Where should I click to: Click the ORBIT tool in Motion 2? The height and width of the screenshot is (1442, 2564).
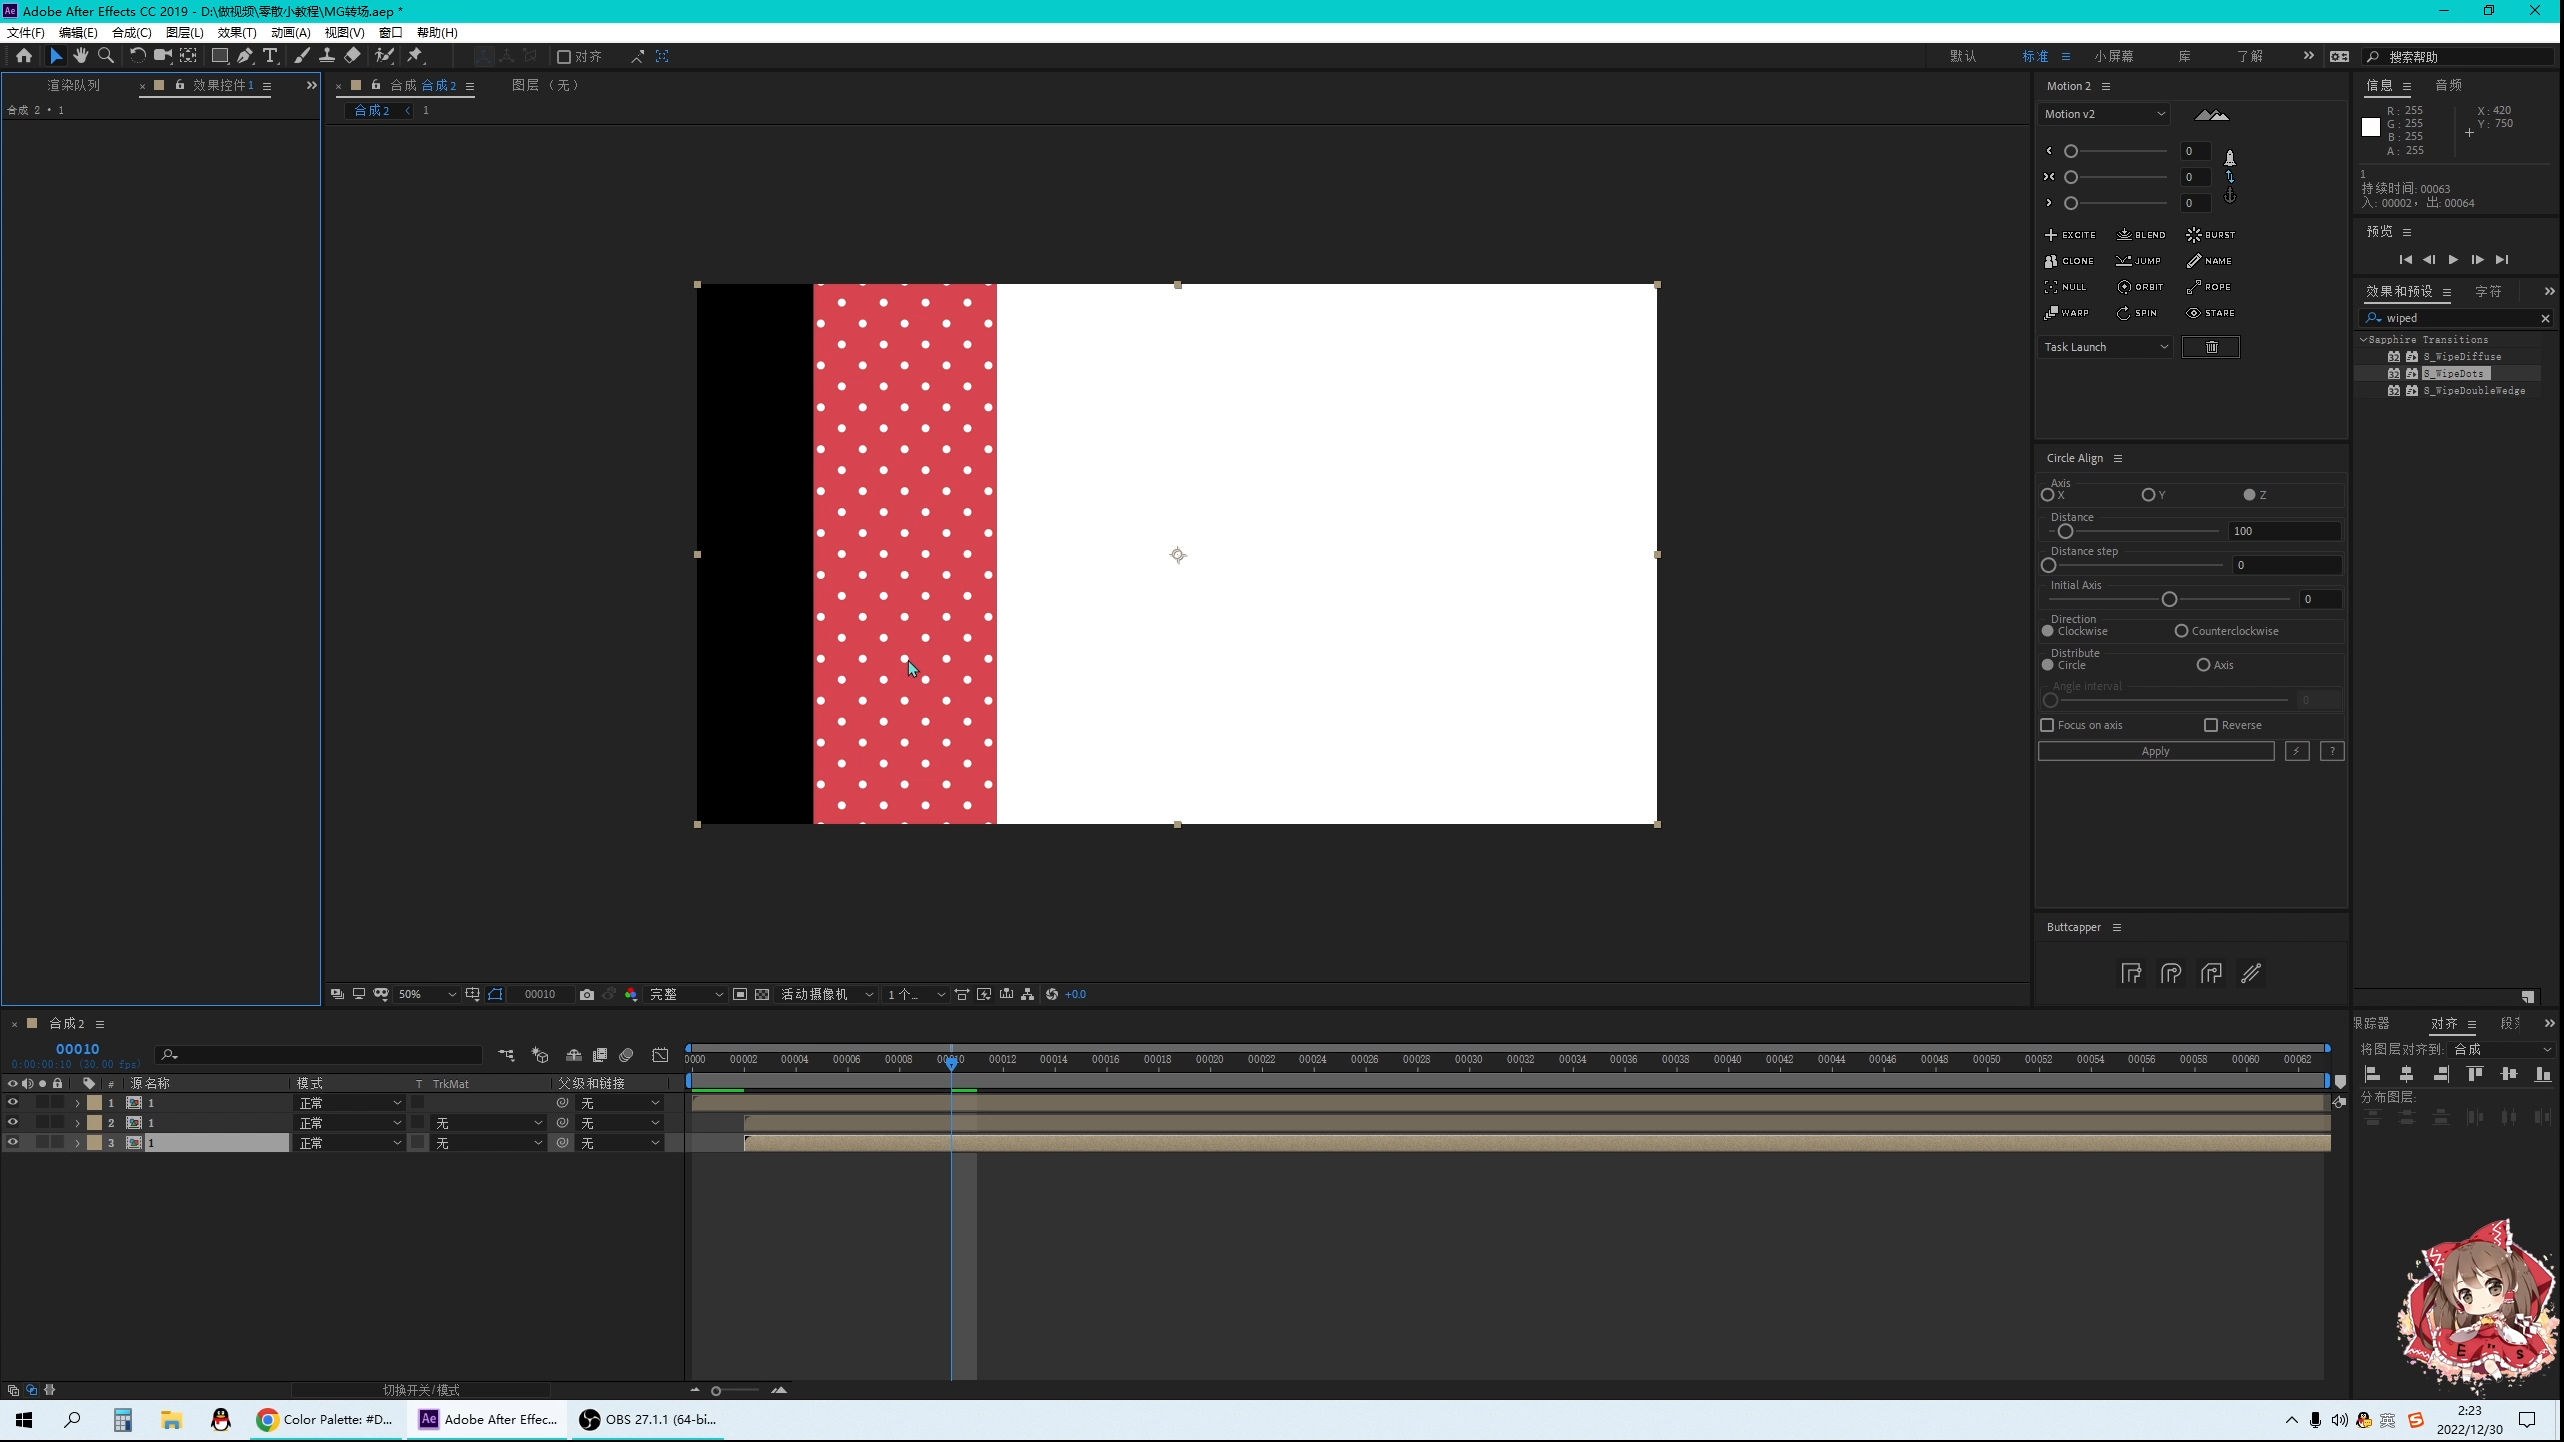[x=2140, y=287]
